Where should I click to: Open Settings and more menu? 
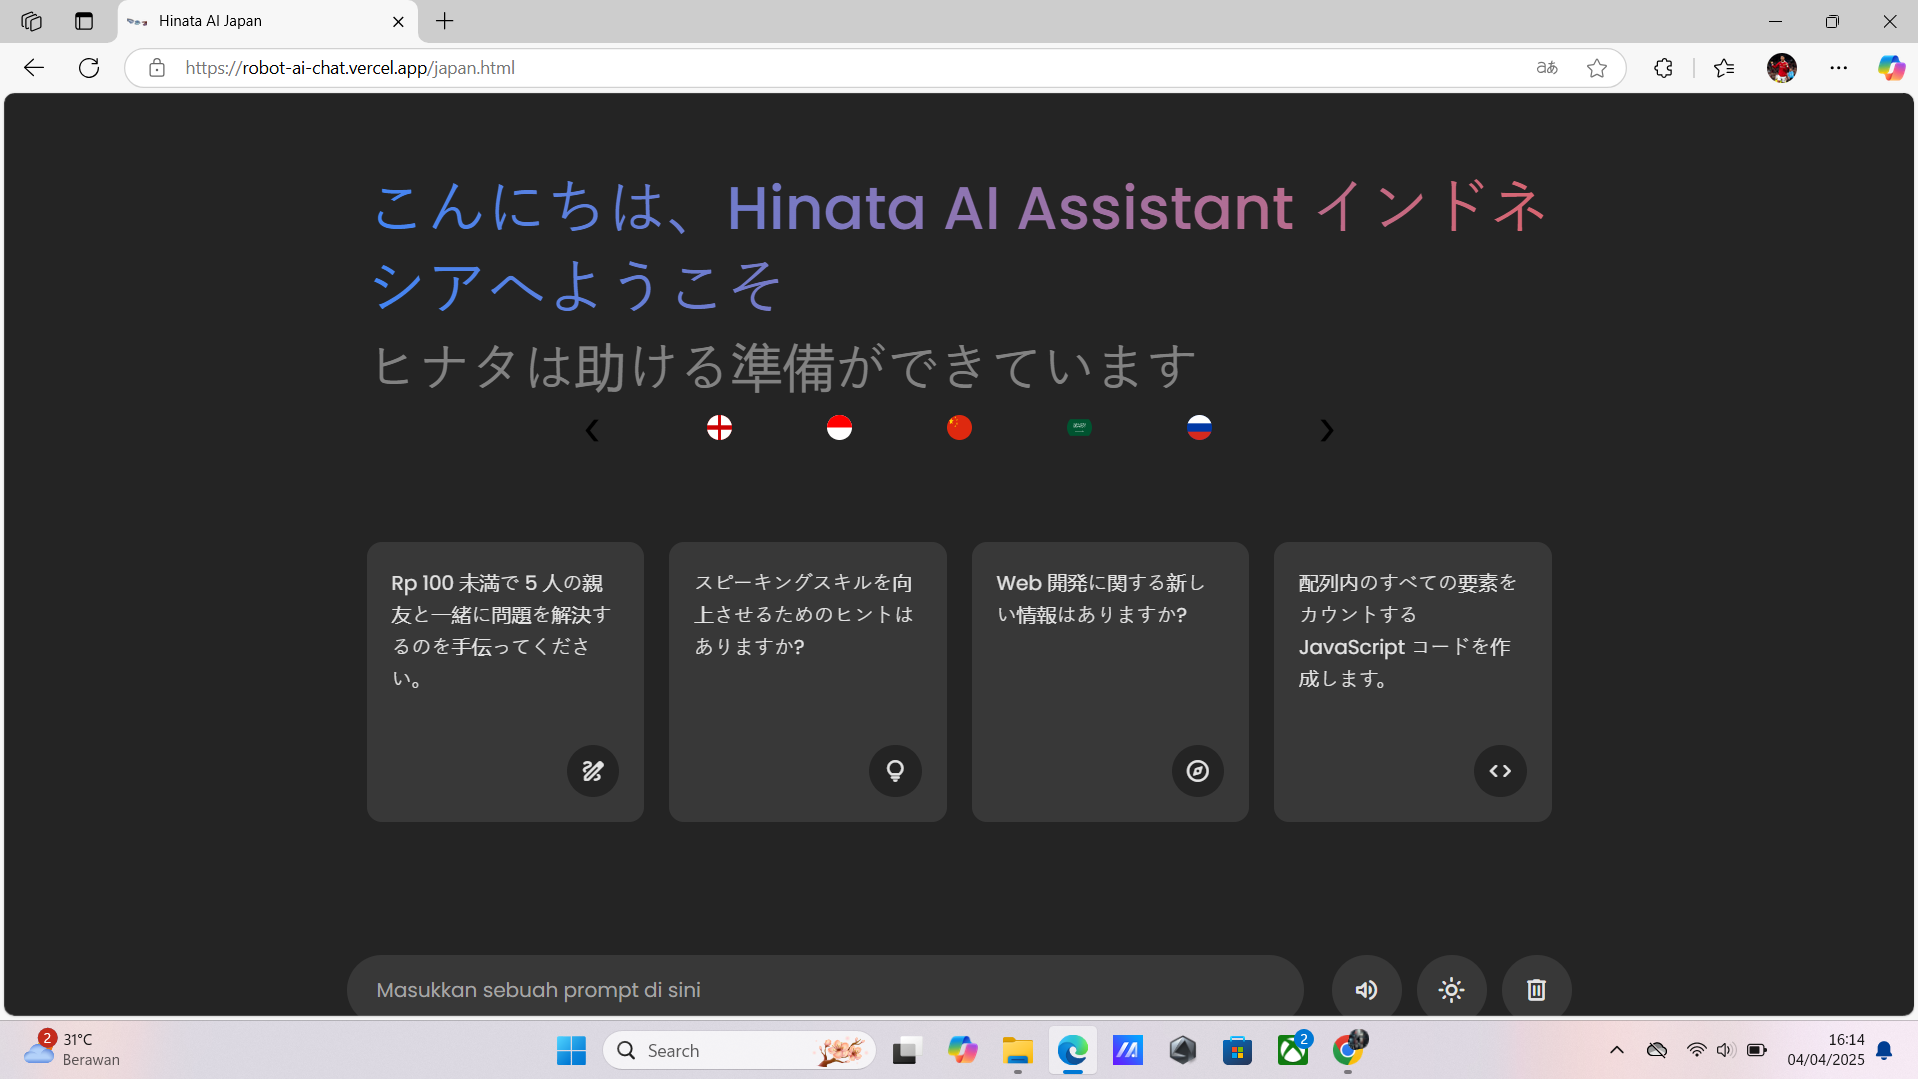[x=1839, y=68]
